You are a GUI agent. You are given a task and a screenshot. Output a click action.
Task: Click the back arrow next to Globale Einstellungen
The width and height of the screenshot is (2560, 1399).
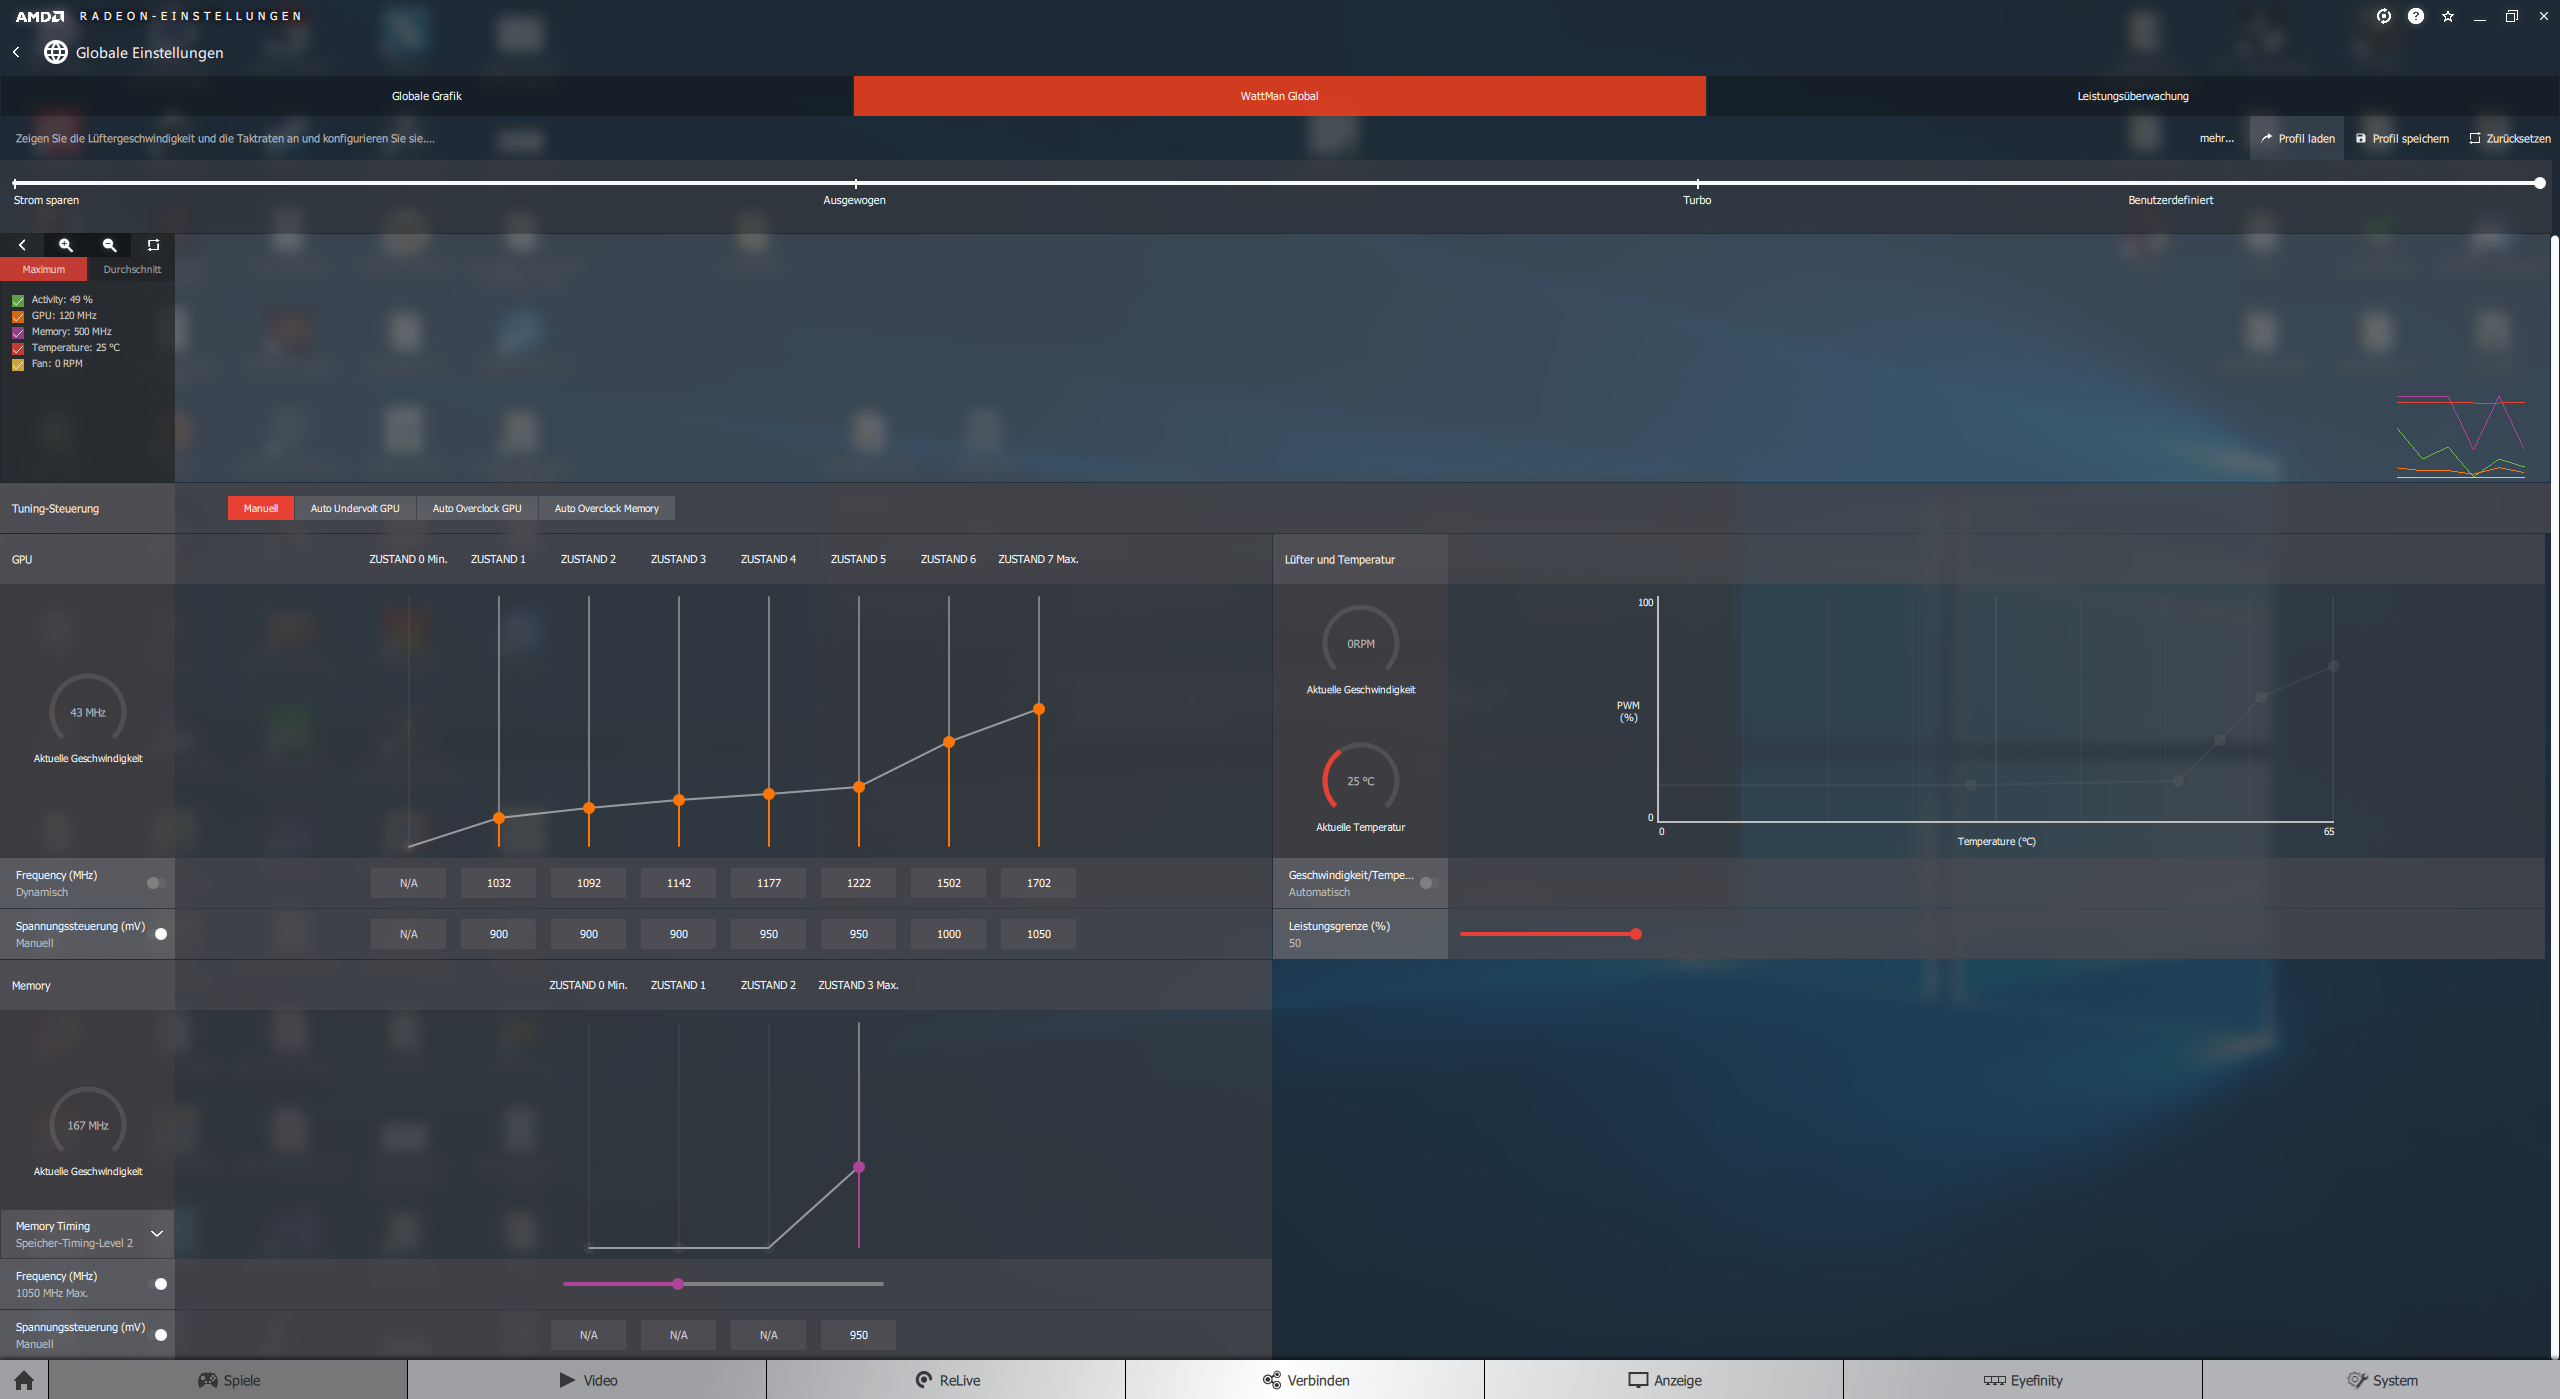(16, 52)
